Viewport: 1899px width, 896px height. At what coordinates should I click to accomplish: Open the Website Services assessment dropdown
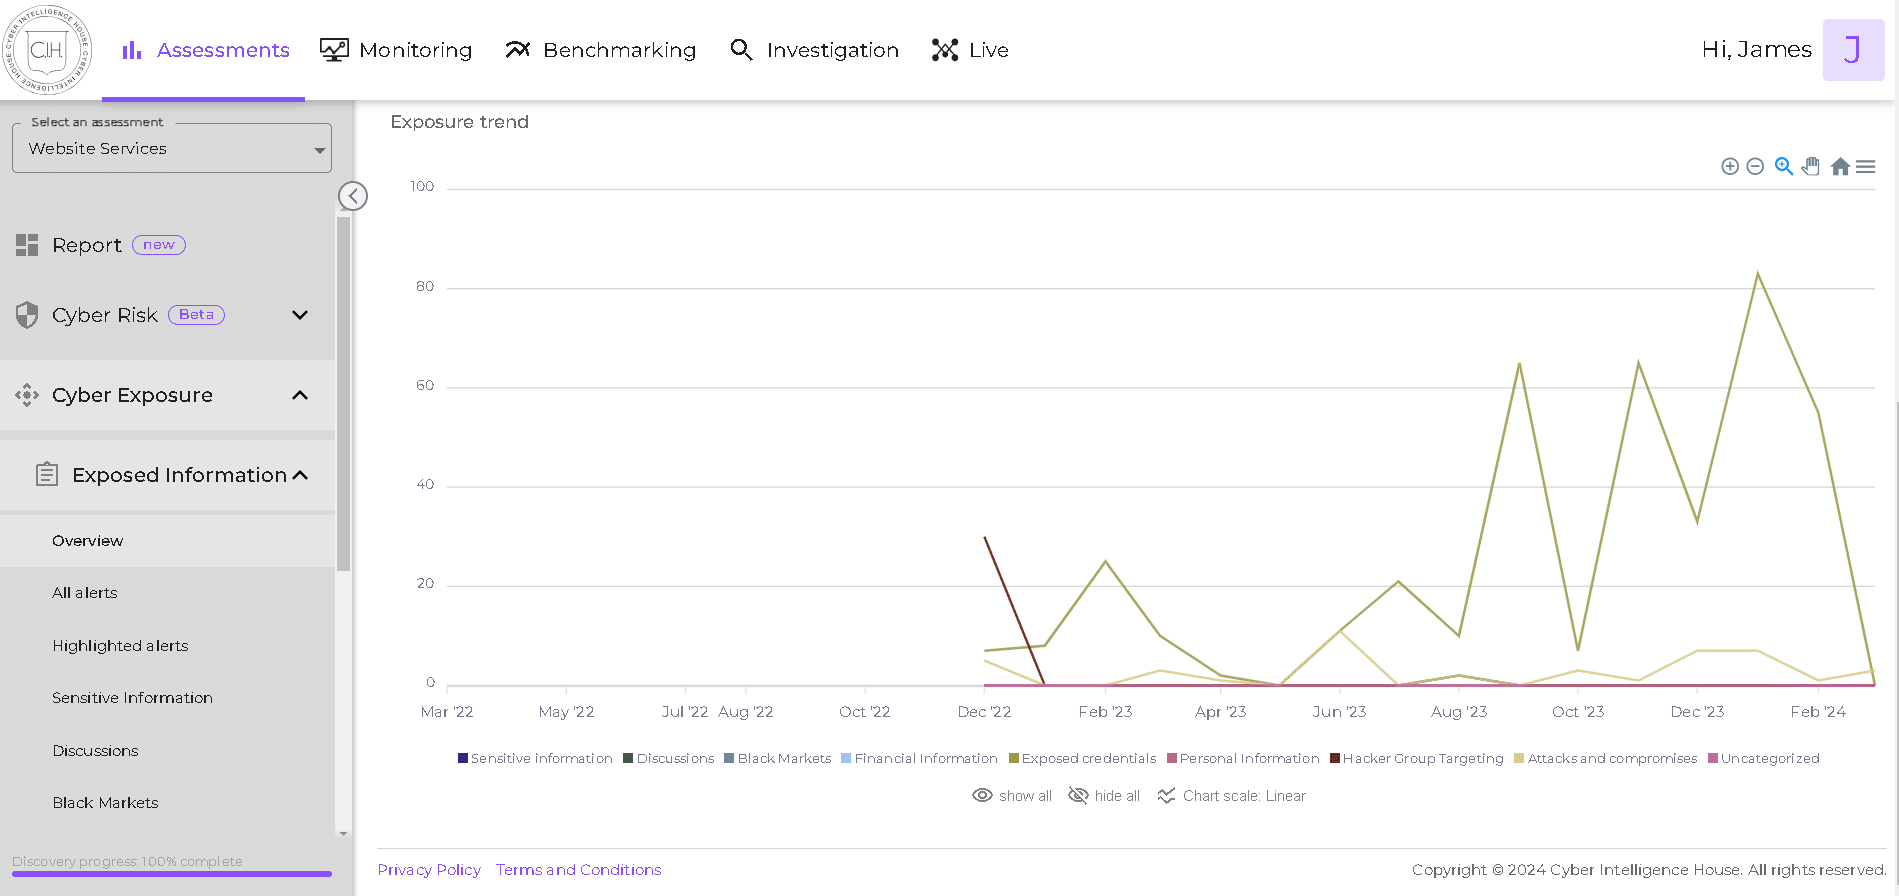[172, 149]
